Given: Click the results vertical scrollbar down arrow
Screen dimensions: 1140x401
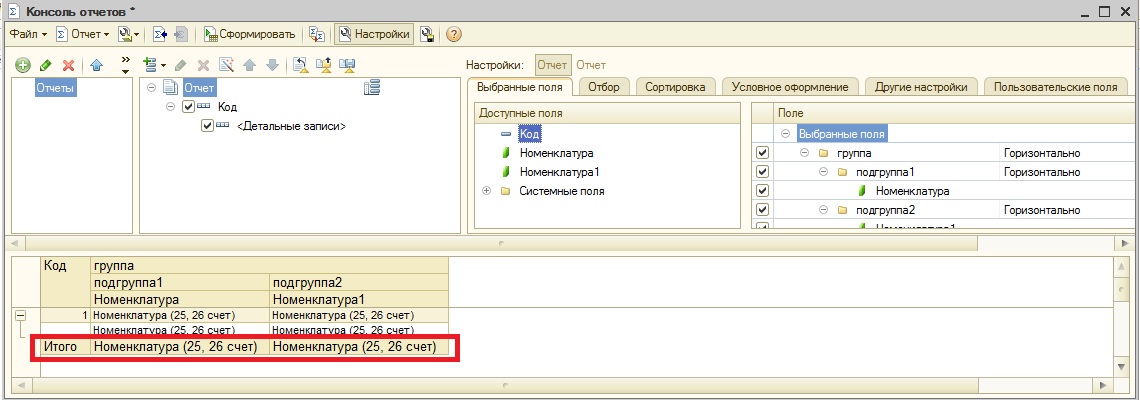Looking at the screenshot, I should 1122,367.
